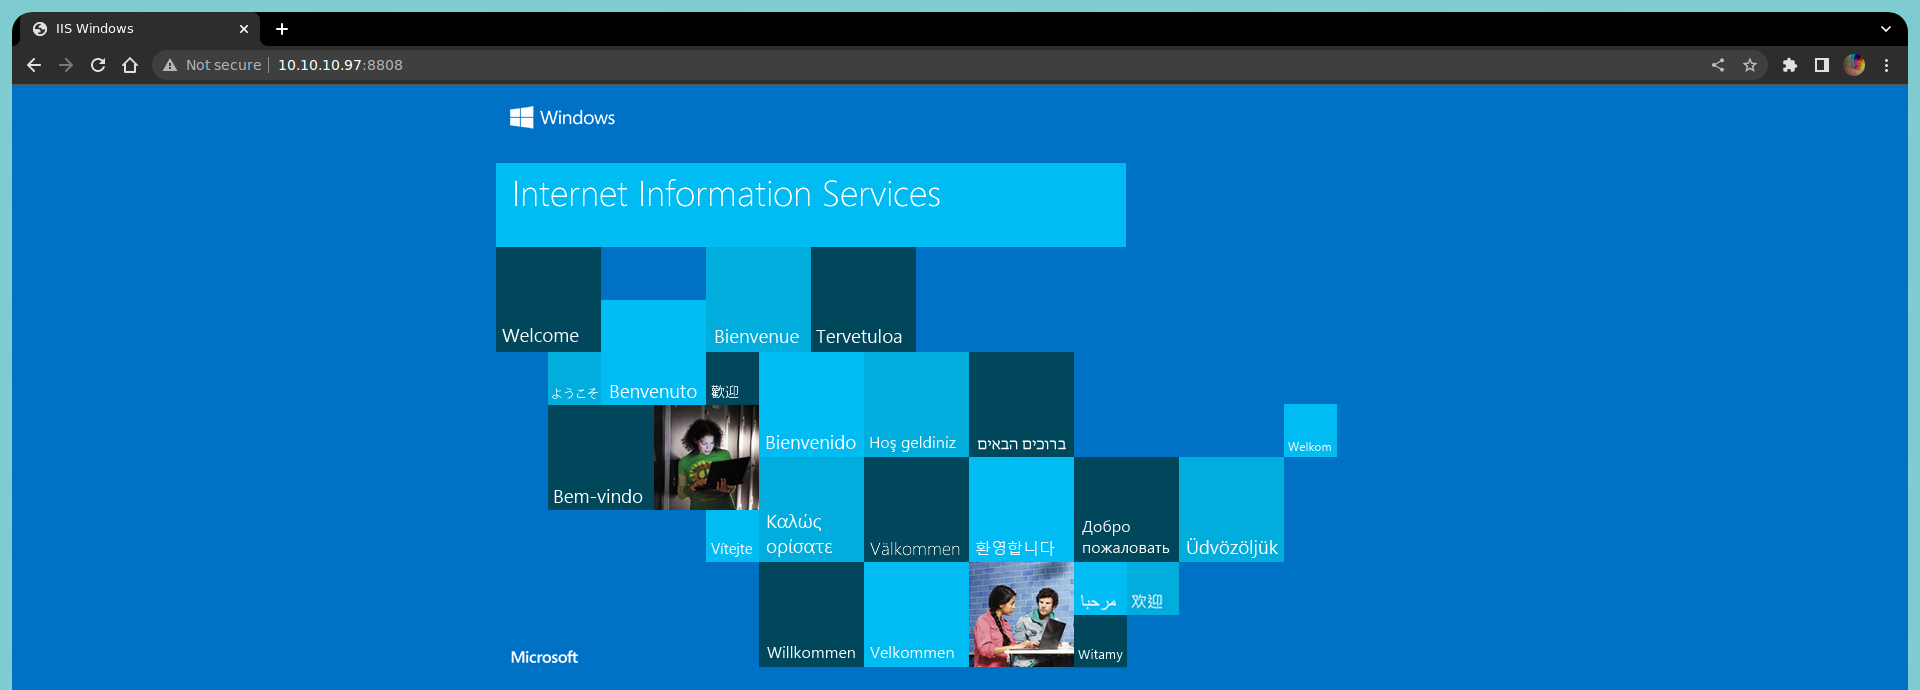
Task: Click the Üdvözöljük tile
Action: (x=1231, y=509)
